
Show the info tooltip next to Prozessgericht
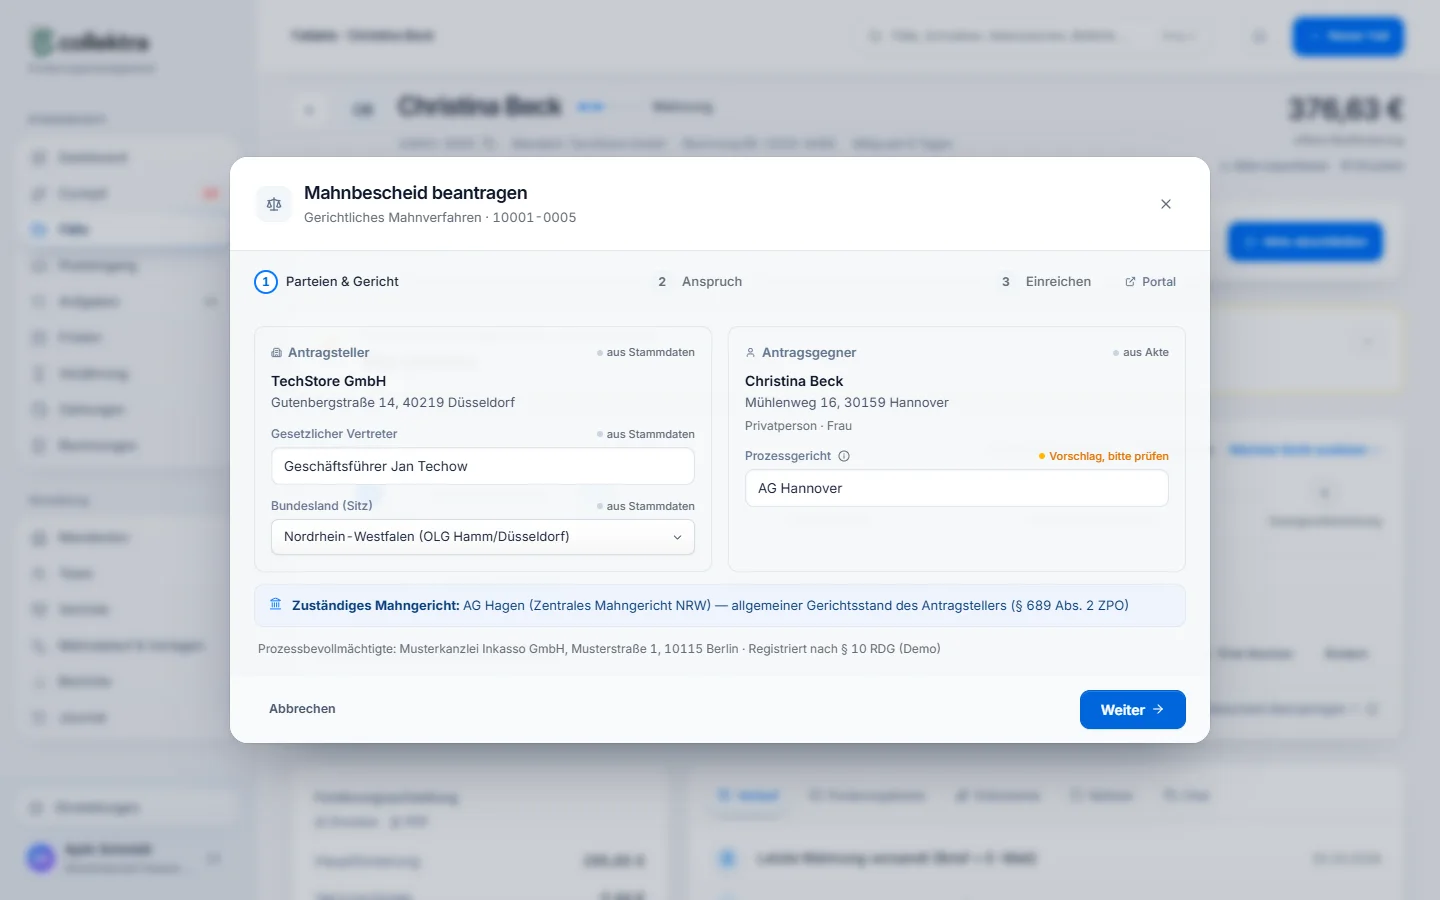(844, 456)
